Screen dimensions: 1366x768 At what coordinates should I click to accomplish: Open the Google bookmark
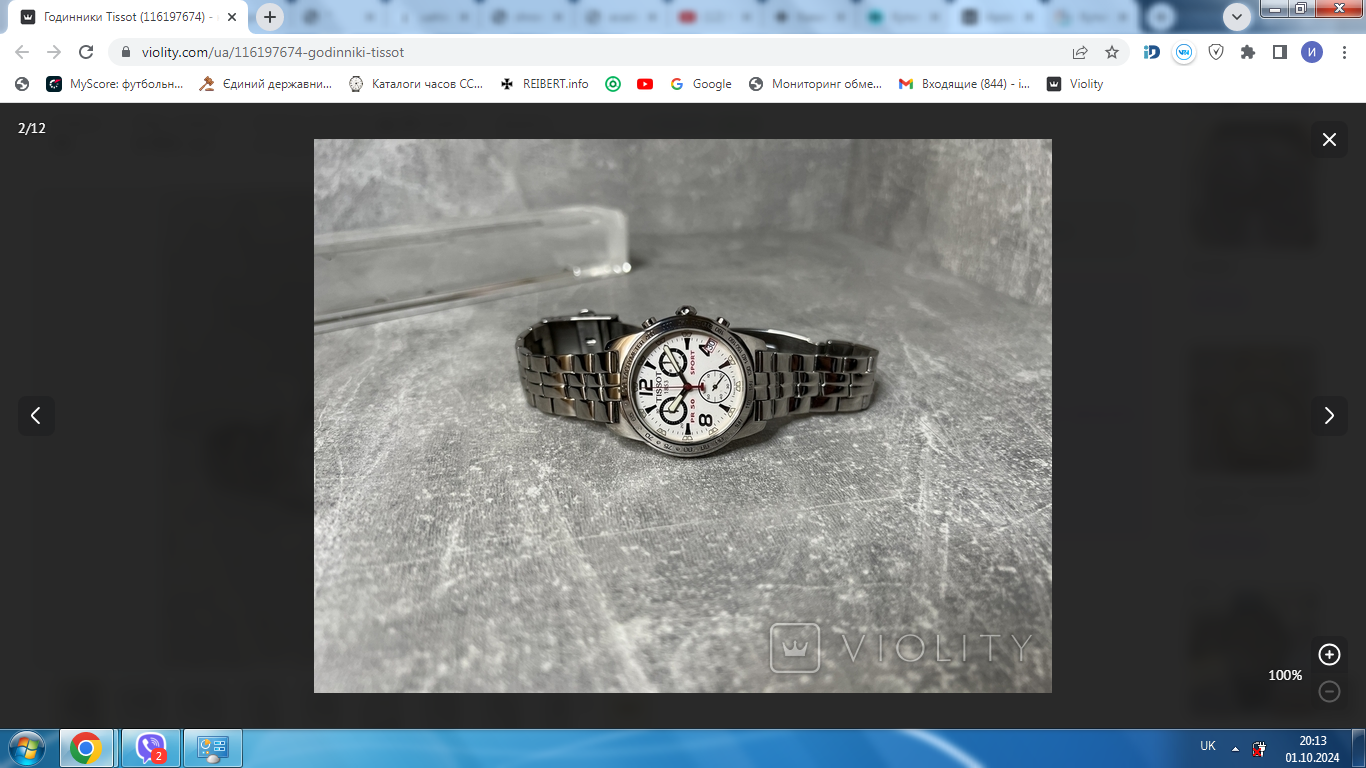coord(701,84)
